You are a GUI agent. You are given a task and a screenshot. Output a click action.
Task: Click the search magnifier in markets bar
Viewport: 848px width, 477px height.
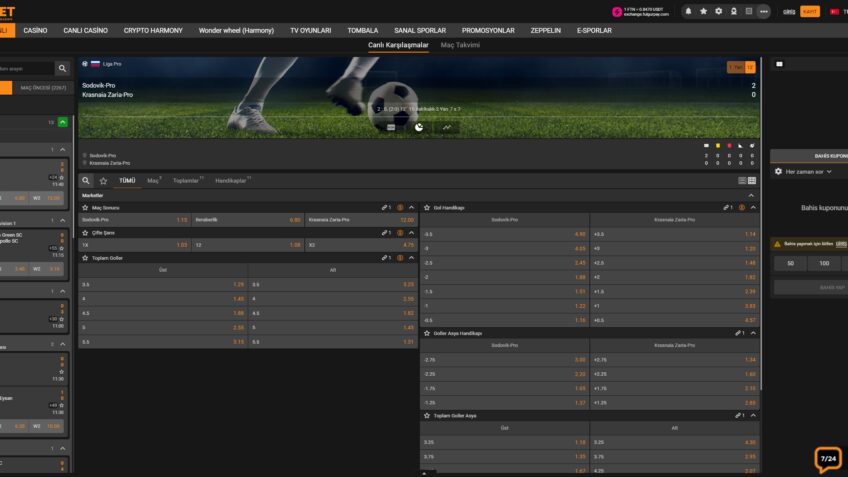(86, 181)
